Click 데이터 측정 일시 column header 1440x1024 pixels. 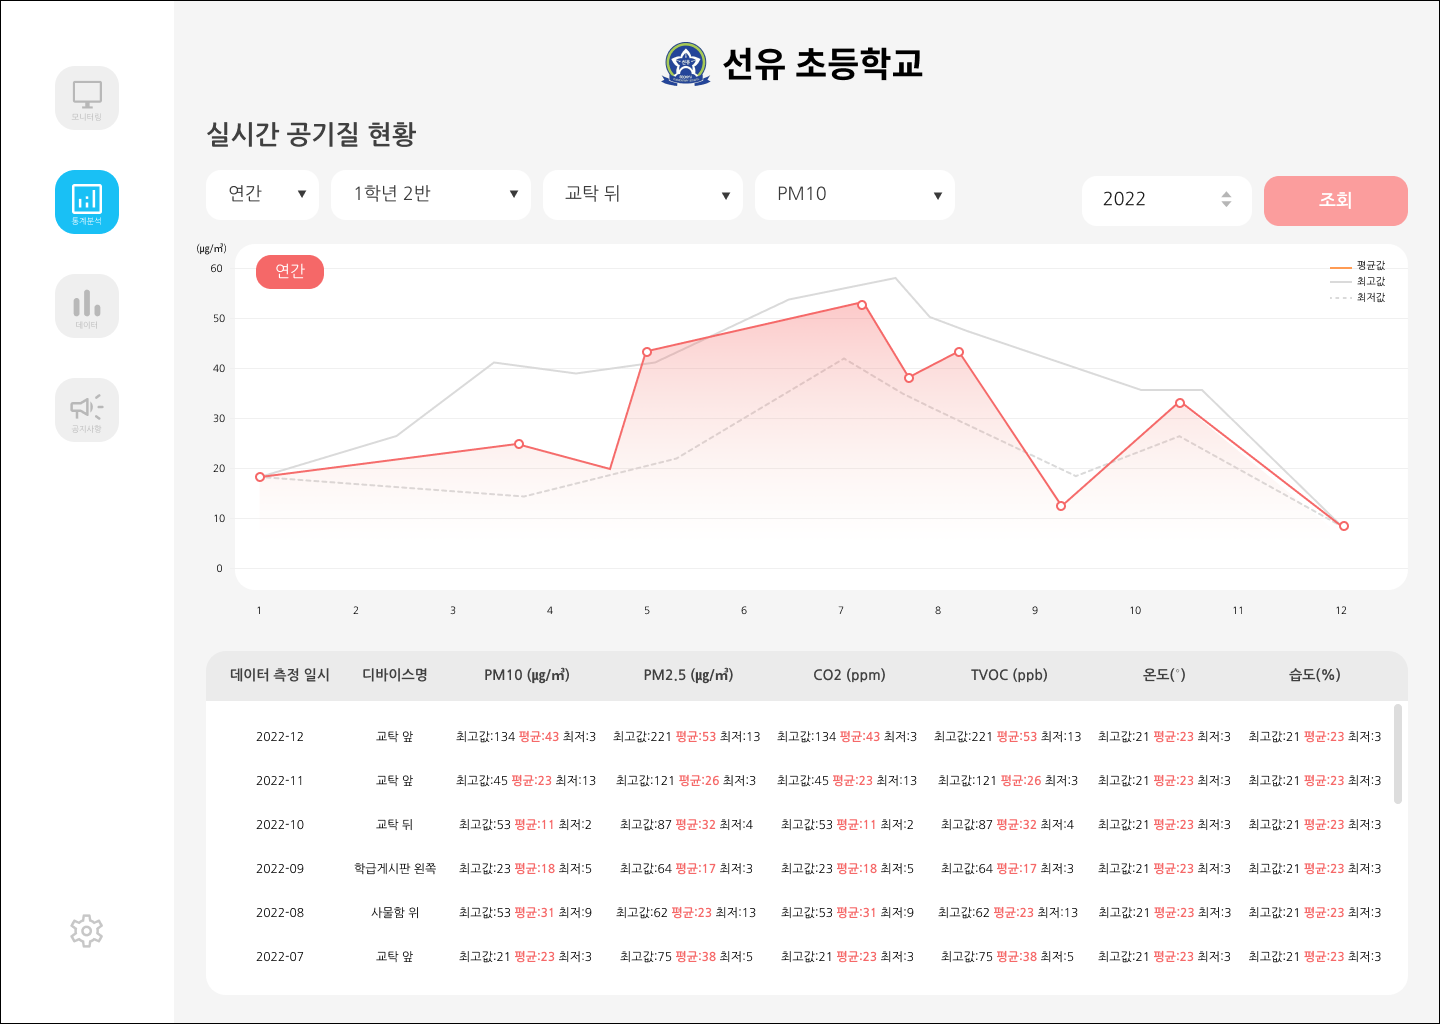[x=280, y=675]
